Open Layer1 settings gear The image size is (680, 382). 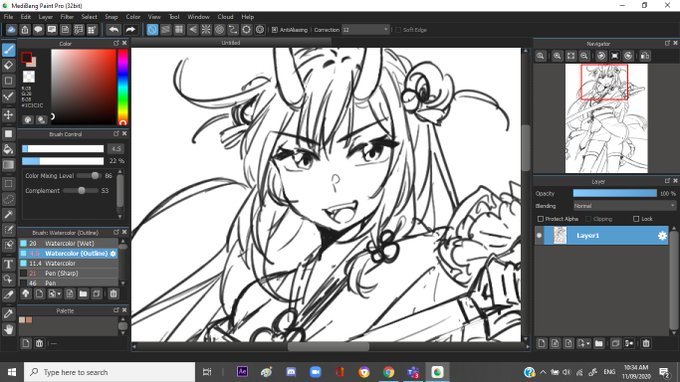(662, 235)
